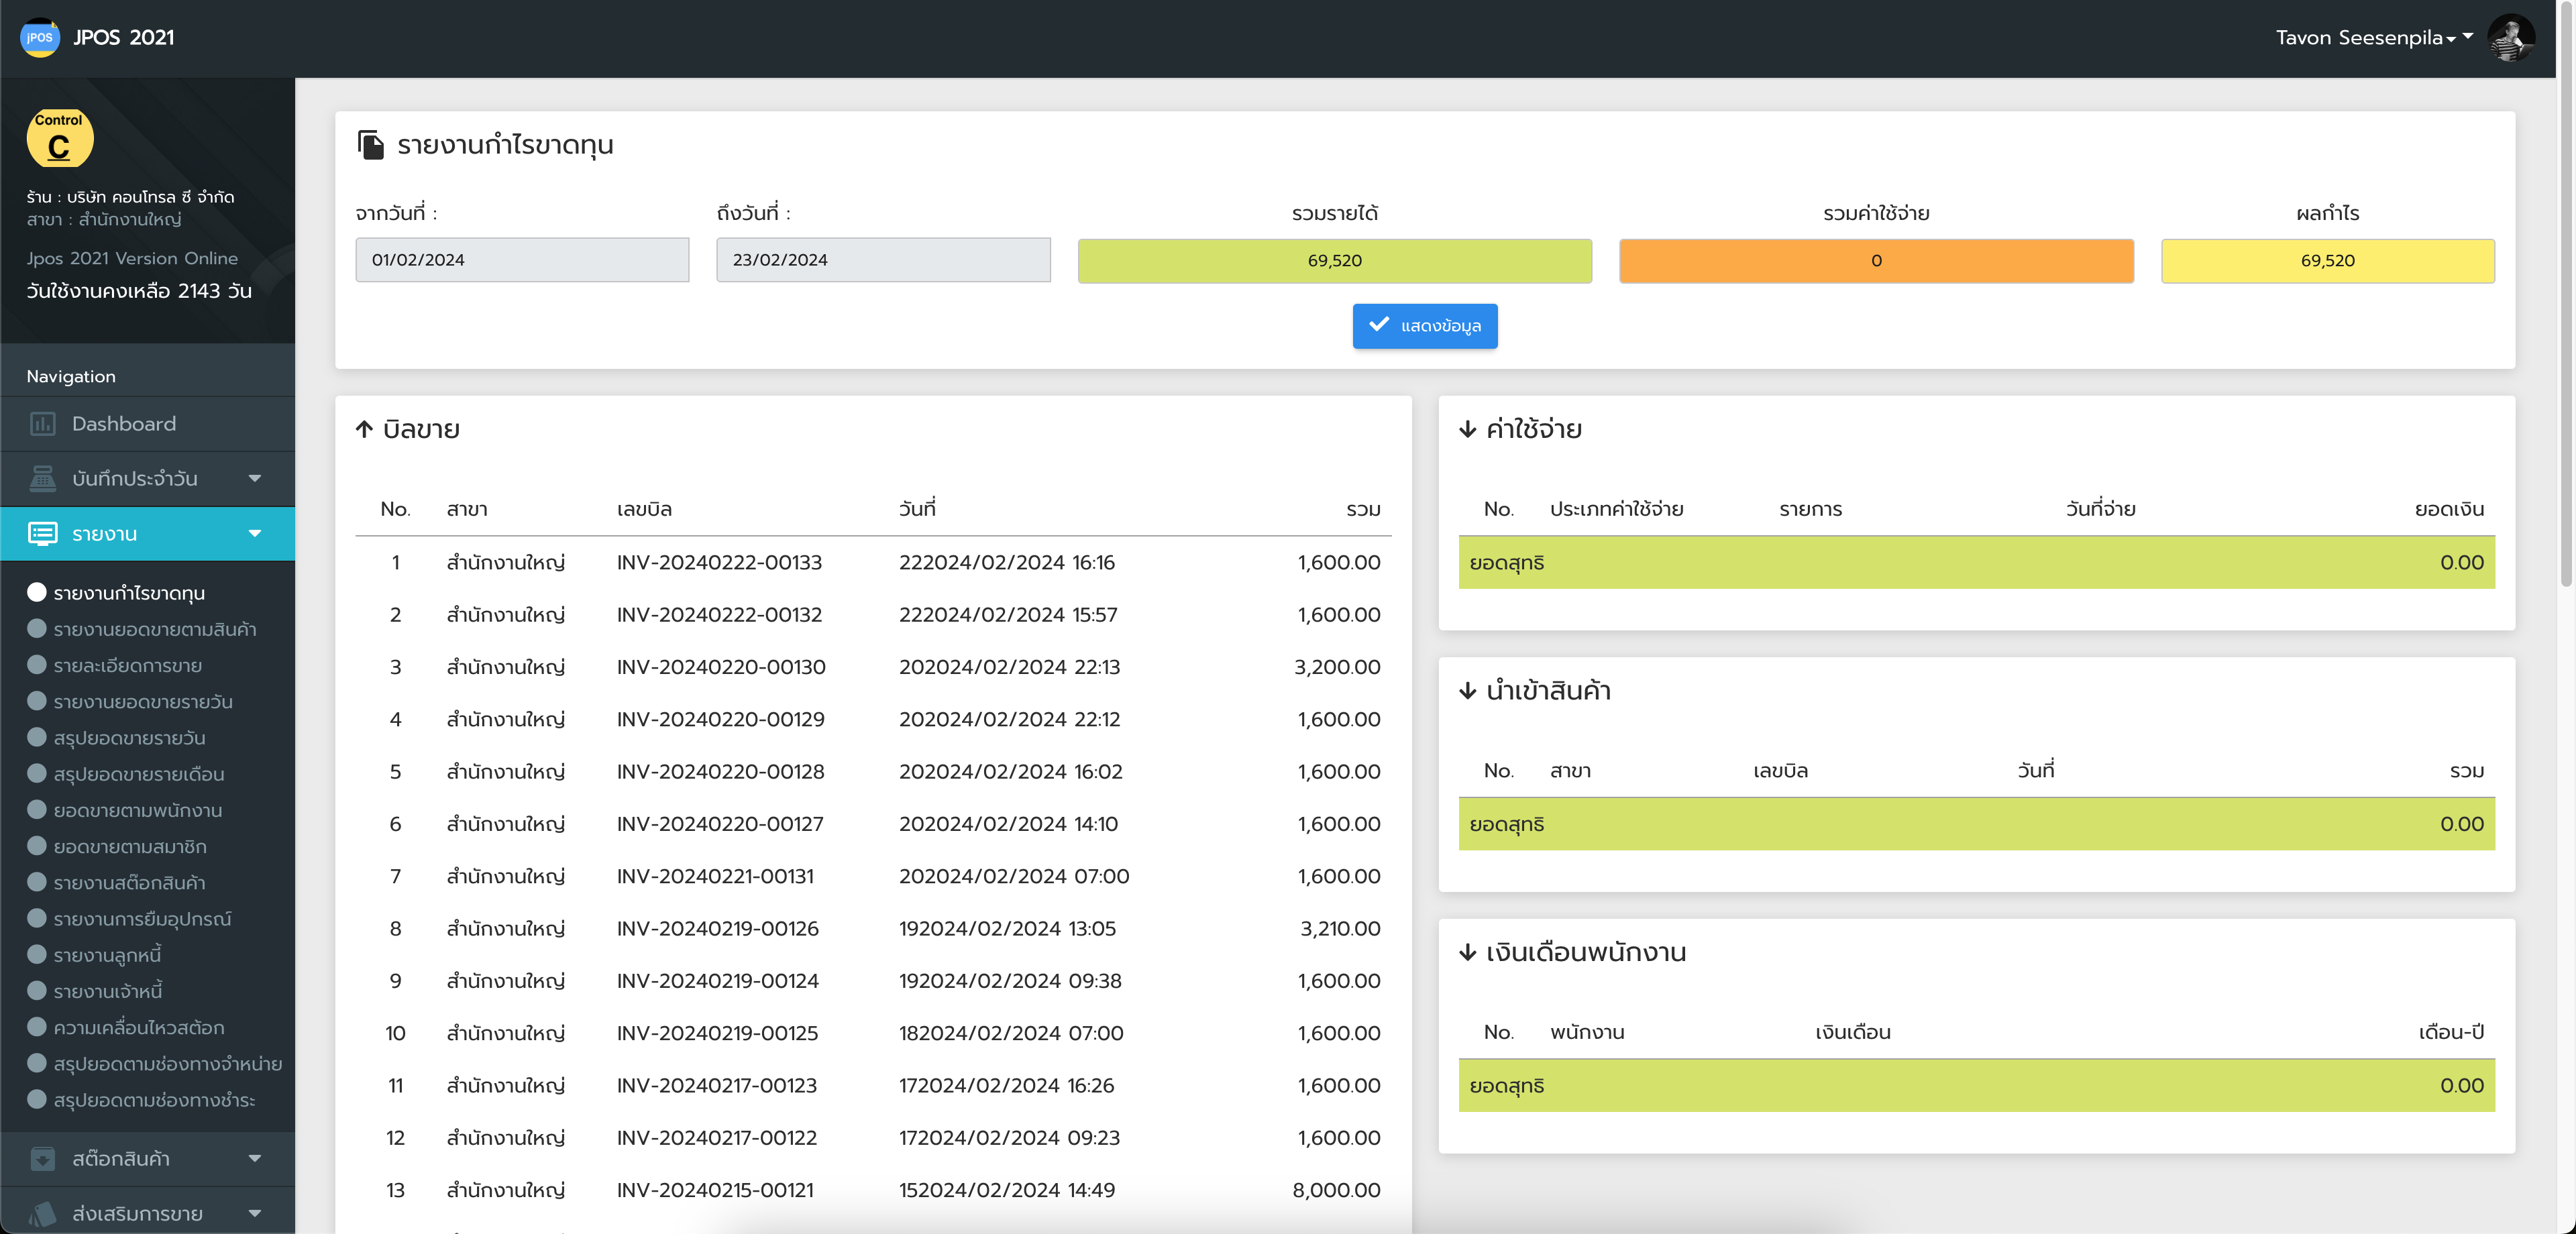
Task: Click the page vertical scrollbar
Action: (x=2566, y=294)
